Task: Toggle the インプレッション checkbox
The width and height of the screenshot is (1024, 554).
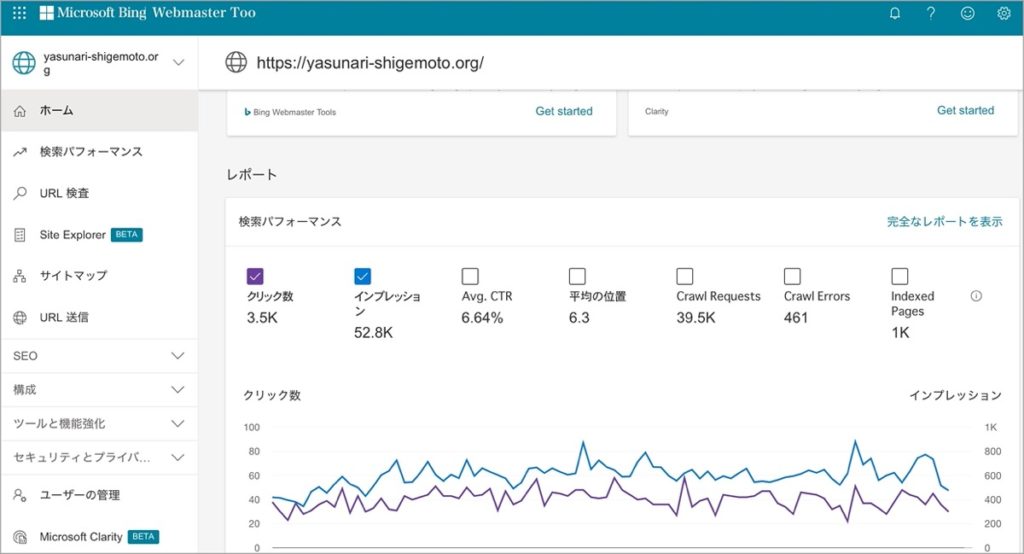Action: pyautogui.click(x=362, y=276)
